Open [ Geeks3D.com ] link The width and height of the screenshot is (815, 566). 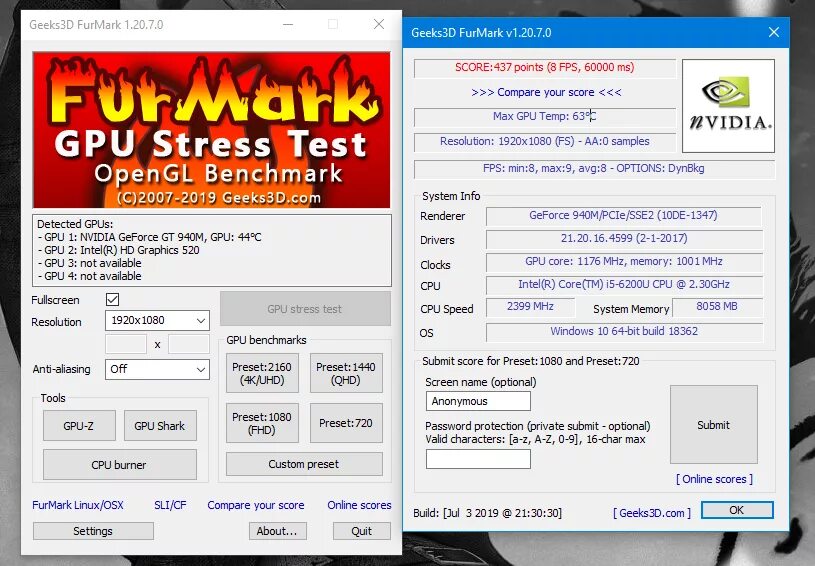tap(652, 513)
